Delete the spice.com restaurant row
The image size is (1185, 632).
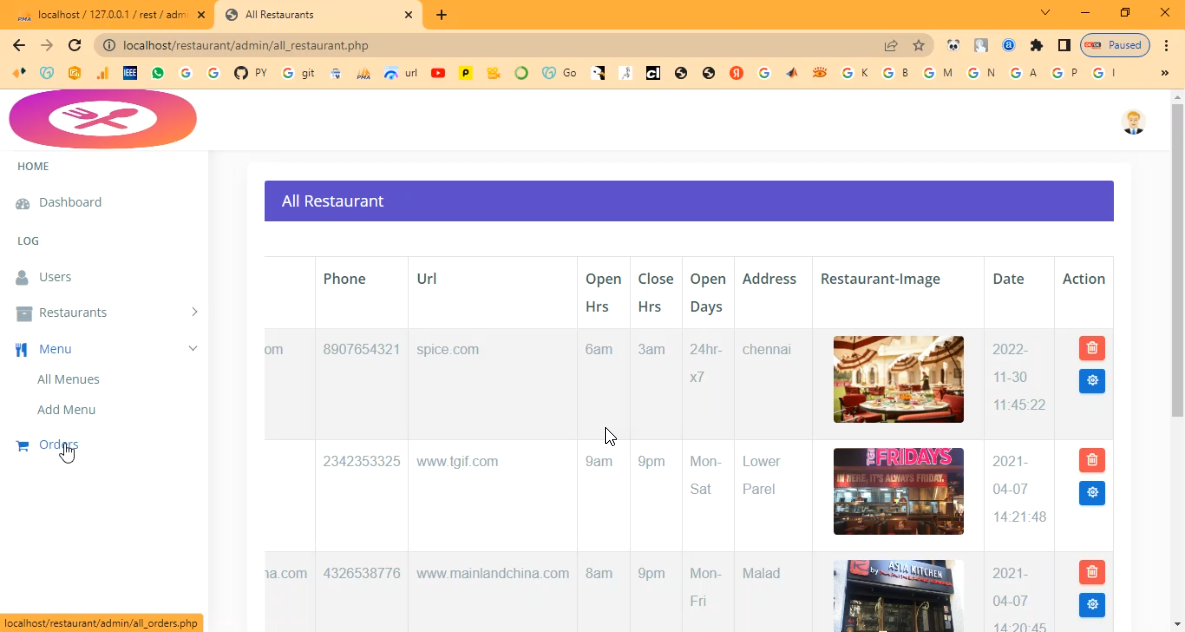point(1091,348)
